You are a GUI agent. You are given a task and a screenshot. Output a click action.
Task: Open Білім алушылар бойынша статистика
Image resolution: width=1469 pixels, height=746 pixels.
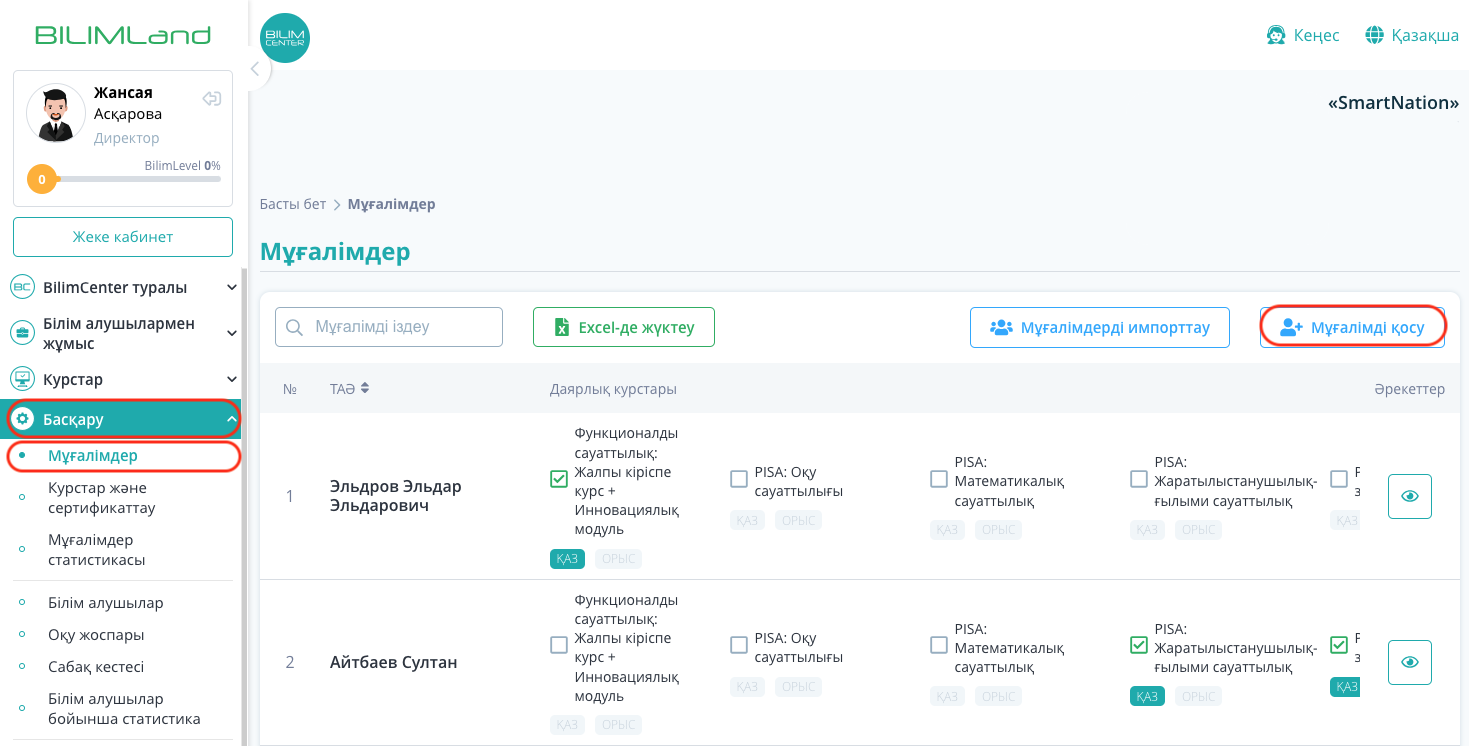click(x=124, y=709)
